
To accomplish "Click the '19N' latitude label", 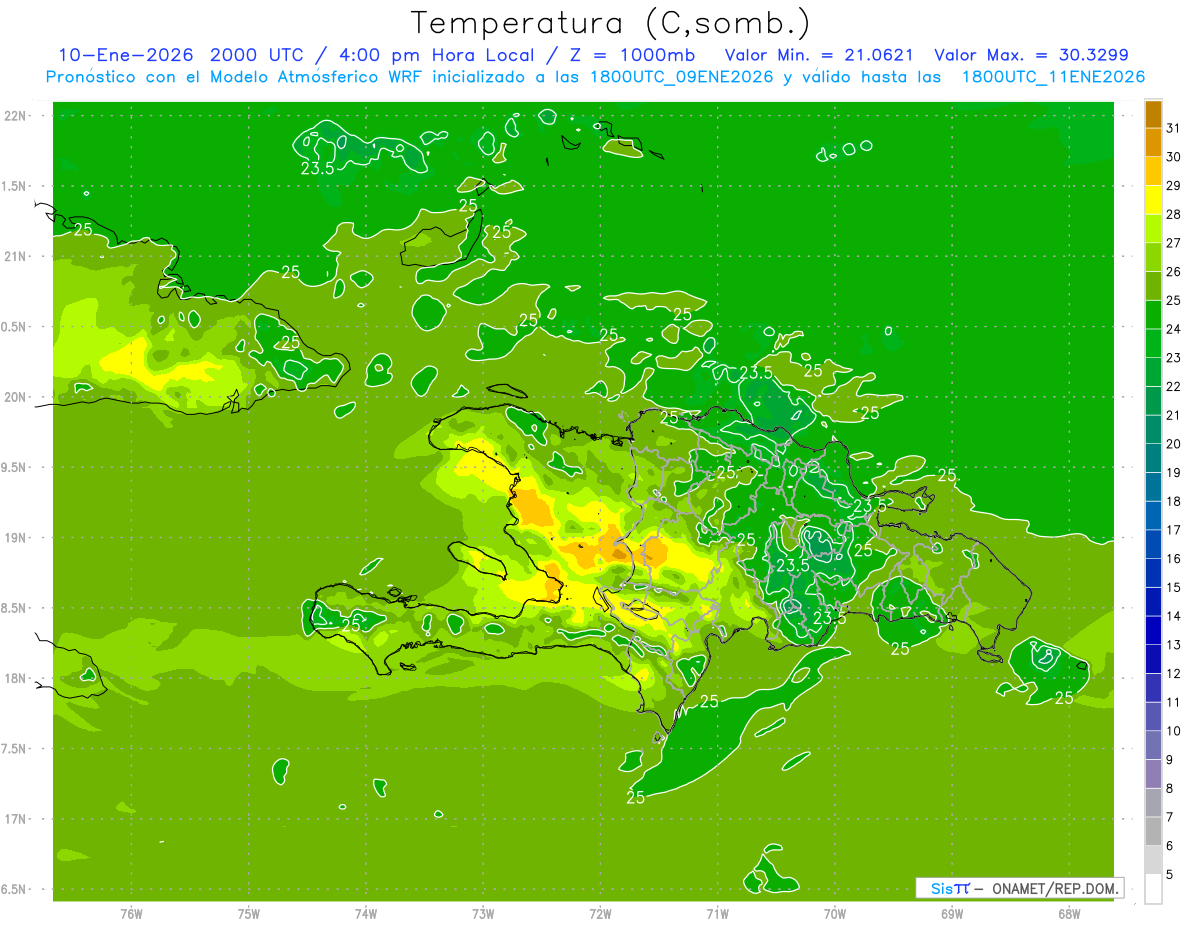I will point(16,538).
